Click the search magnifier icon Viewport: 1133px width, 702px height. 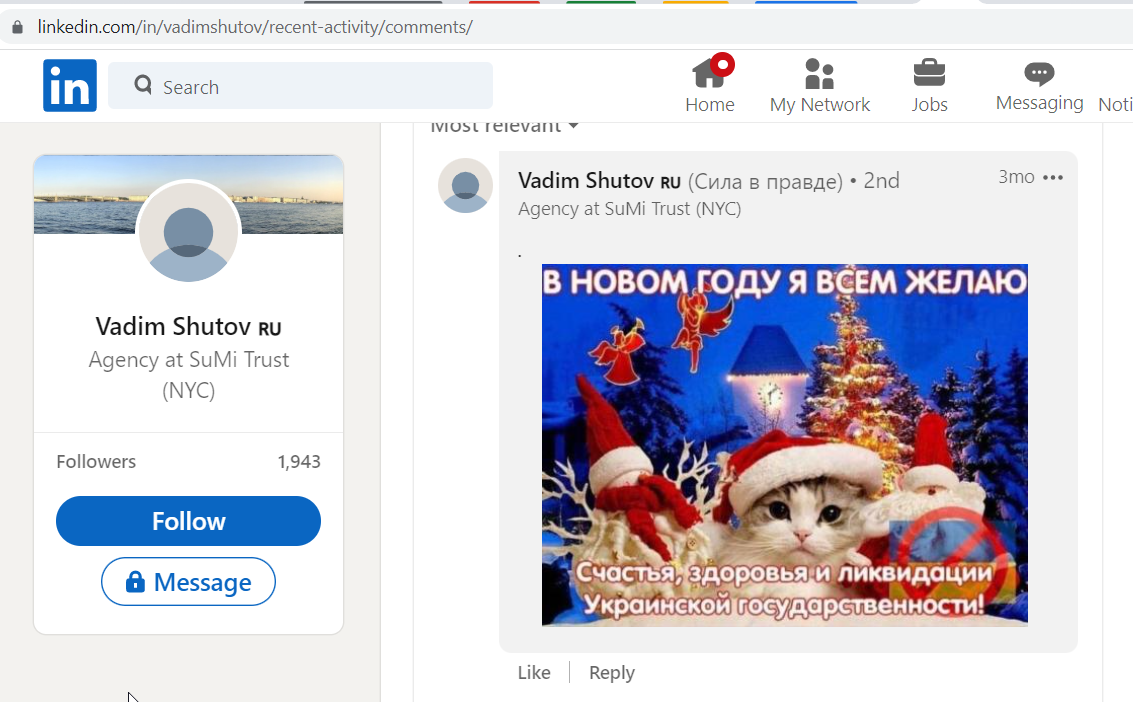click(143, 85)
